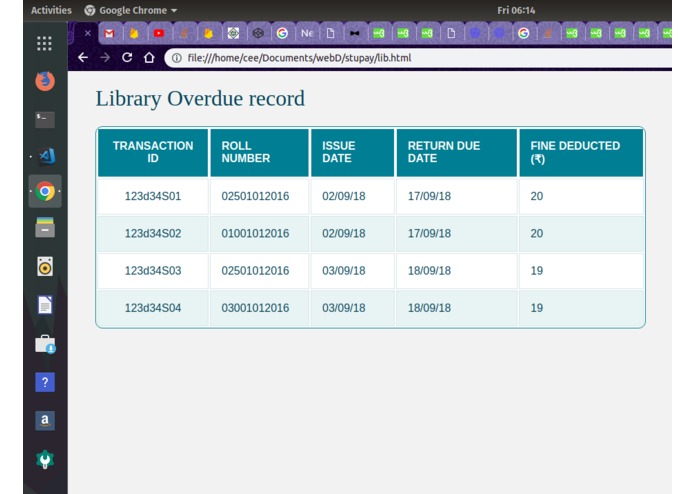
Task: View site information icon in address bar
Action: tap(176, 58)
